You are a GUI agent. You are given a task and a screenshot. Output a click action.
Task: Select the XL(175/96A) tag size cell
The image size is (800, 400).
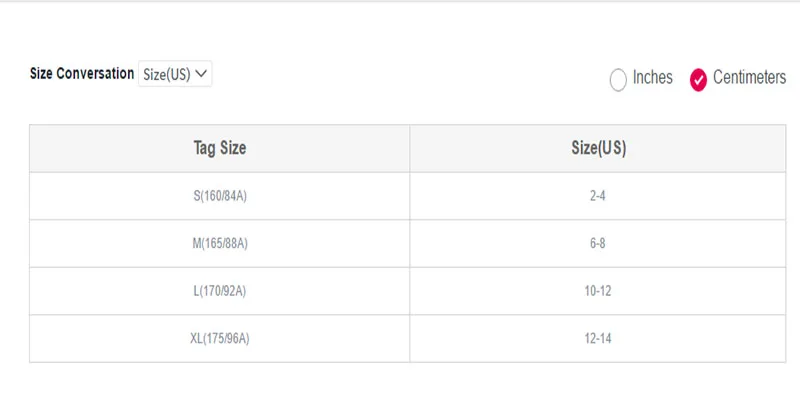(x=219, y=339)
